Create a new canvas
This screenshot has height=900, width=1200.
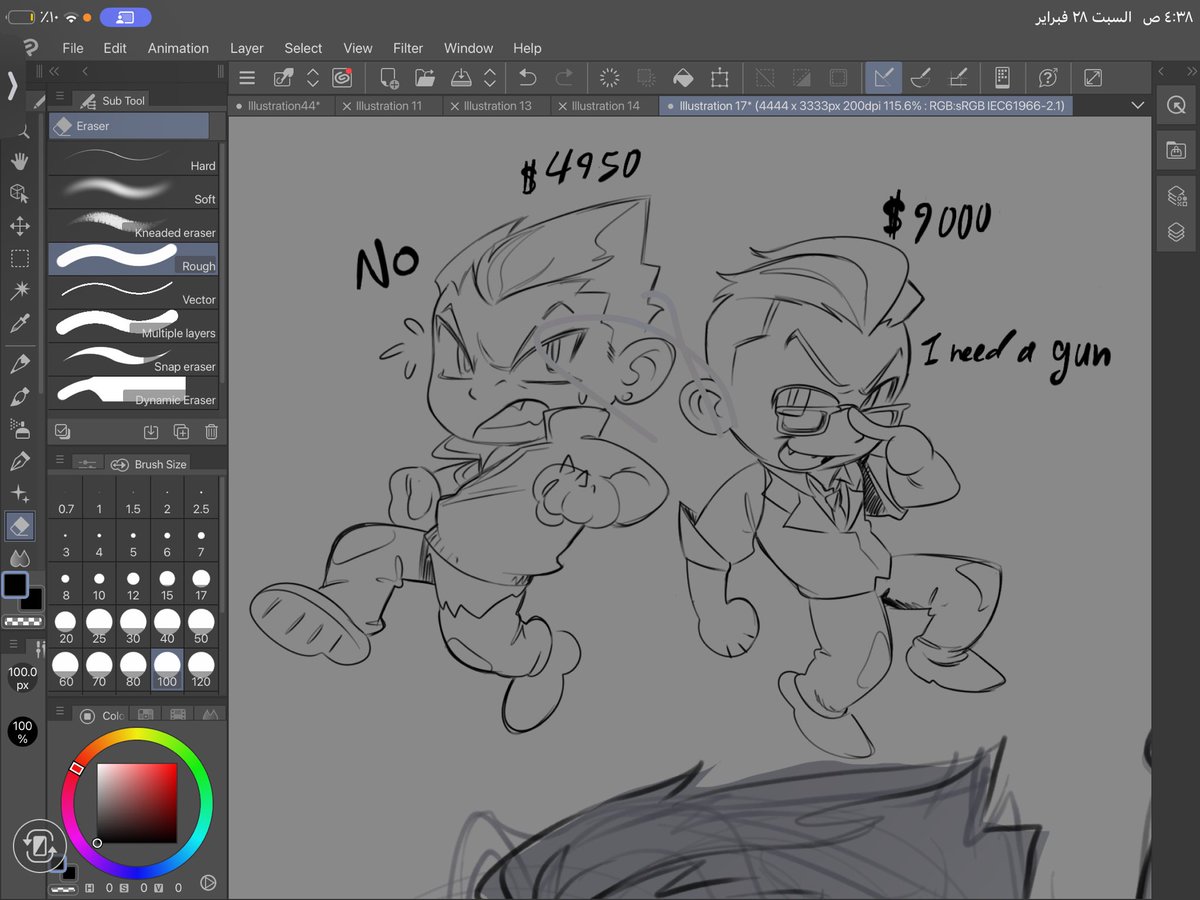click(x=389, y=77)
